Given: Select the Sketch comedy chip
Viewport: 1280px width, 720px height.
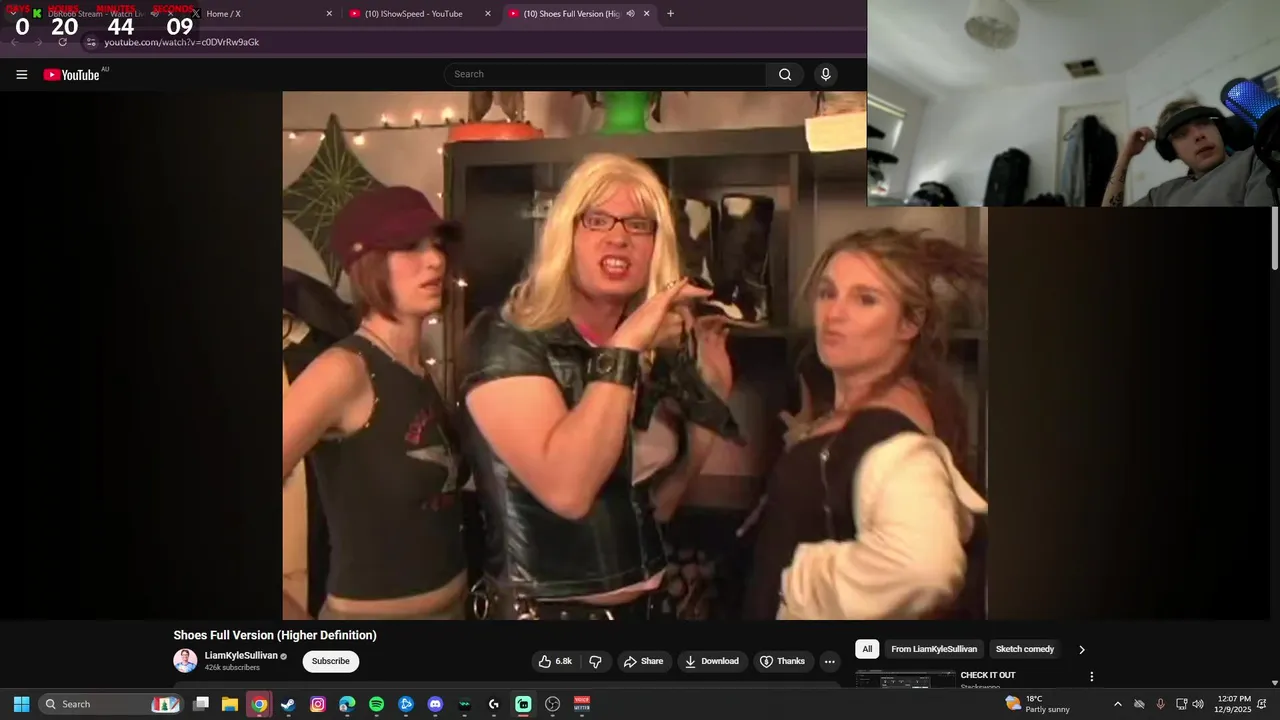Looking at the screenshot, I should [x=1025, y=649].
